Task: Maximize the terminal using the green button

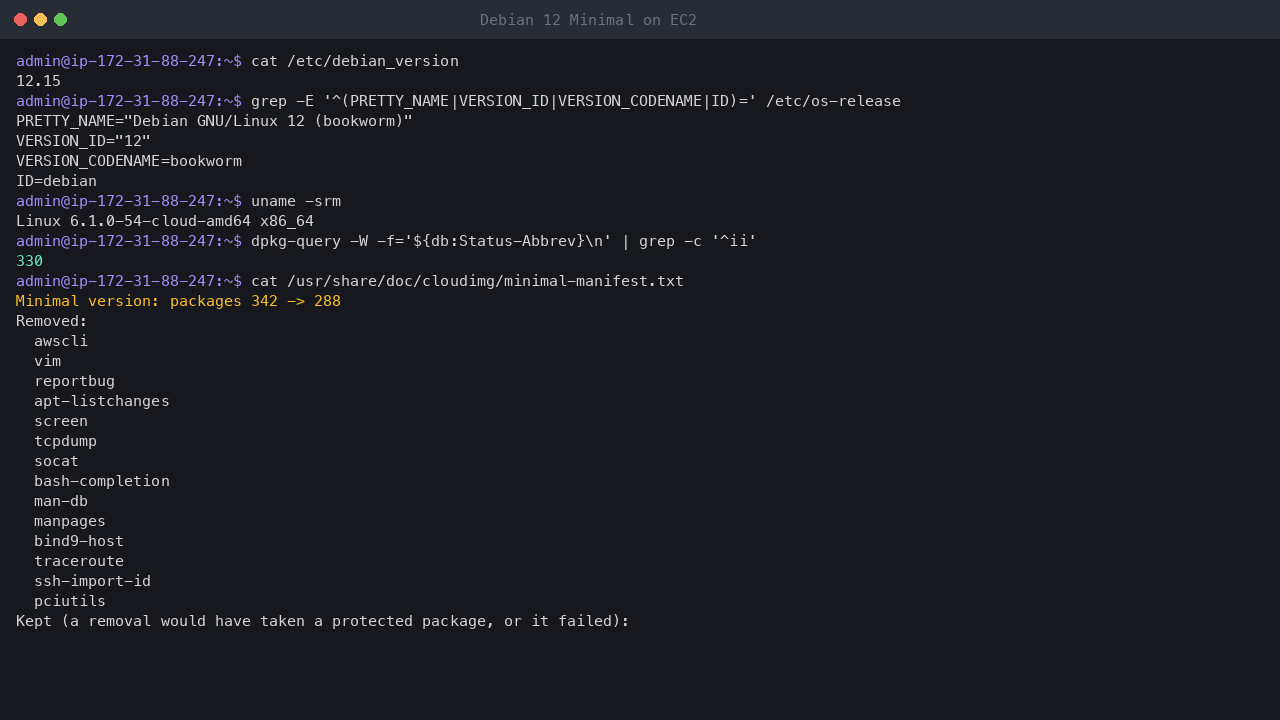Action: pyautogui.click(x=60, y=20)
